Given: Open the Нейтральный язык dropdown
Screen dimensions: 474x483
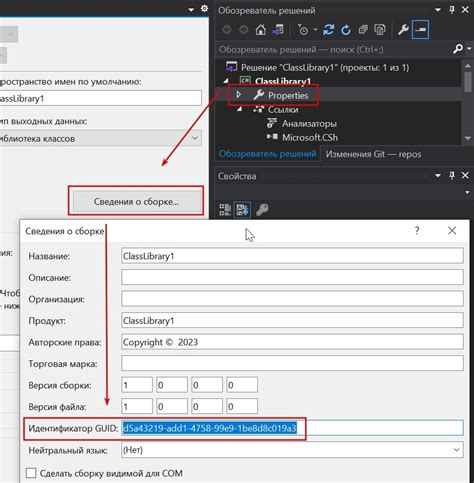Looking at the screenshot, I should click(x=292, y=450).
